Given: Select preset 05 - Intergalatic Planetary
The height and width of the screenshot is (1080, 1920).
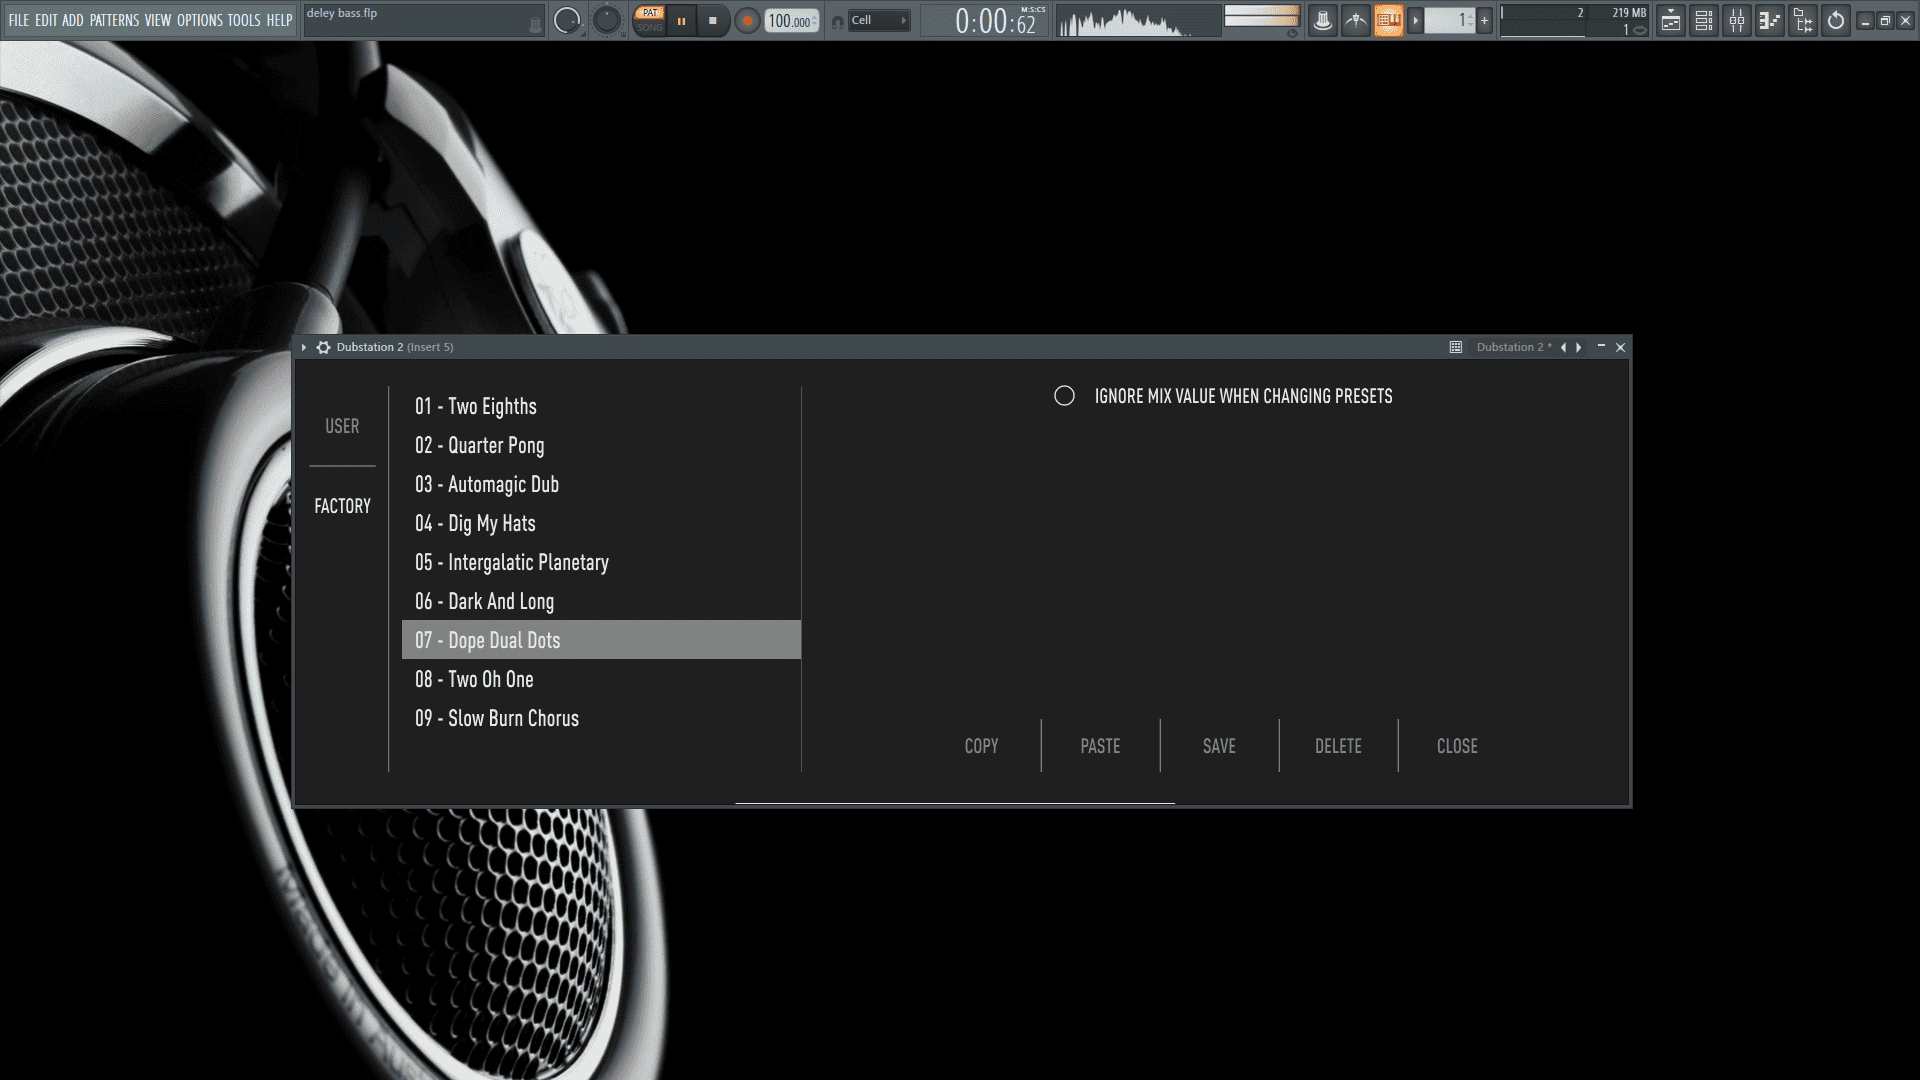Looking at the screenshot, I should (x=601, y=562).
